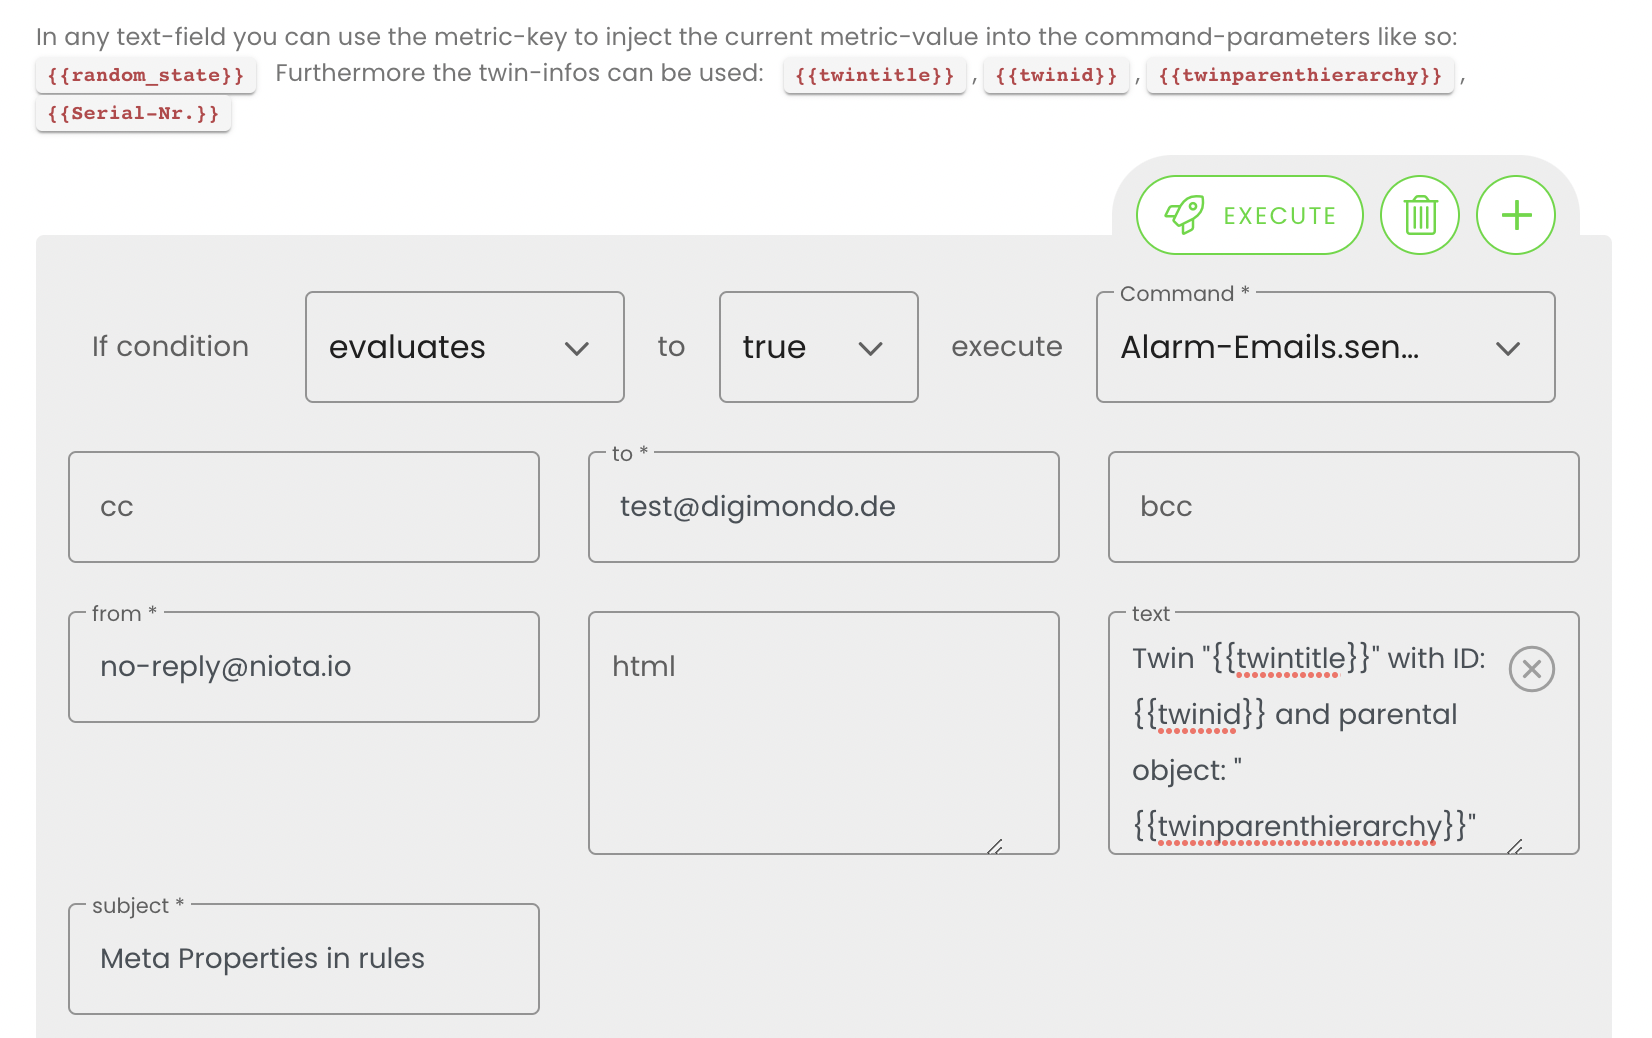Click the {{random_state}} metric-key chip
The height and width of the screenshot is (1038, 1652).
coord(146,75)
